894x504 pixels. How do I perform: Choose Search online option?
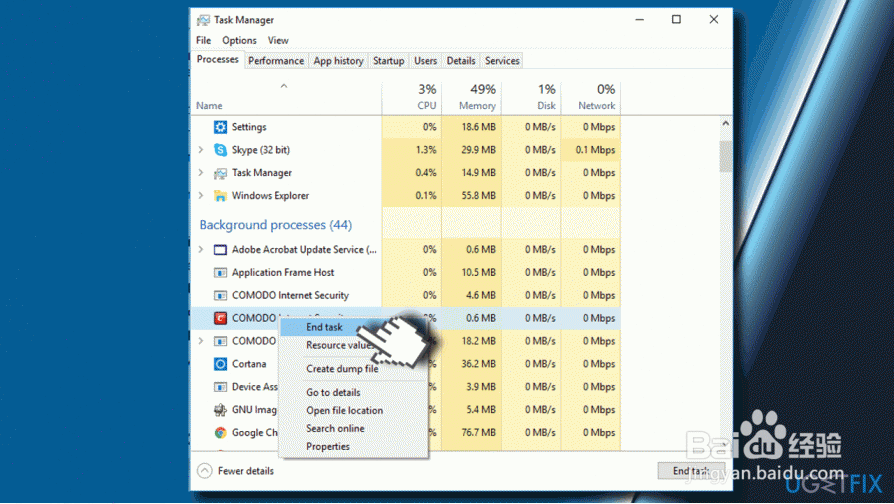point(335,429)
